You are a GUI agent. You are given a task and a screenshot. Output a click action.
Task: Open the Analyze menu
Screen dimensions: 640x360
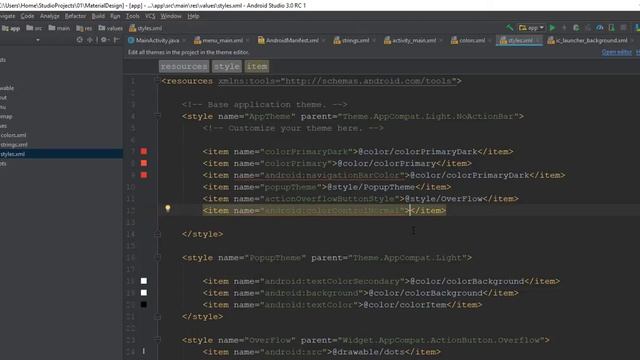coord(50,16)
